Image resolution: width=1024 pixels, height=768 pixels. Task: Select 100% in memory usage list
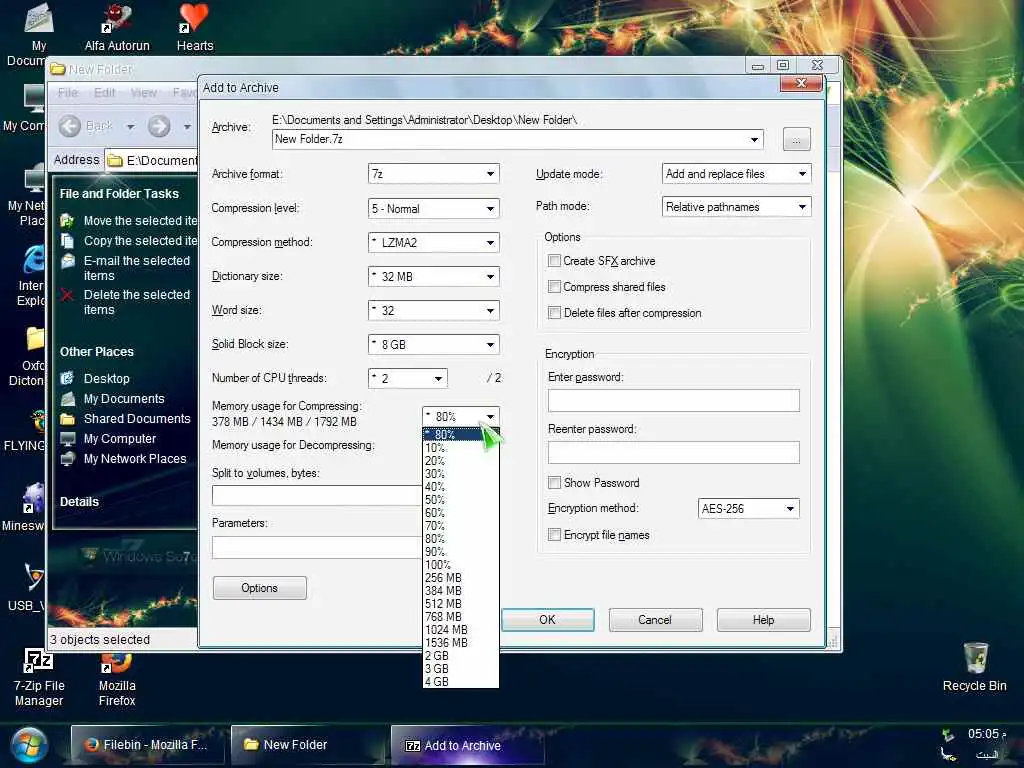pos(461,565)
